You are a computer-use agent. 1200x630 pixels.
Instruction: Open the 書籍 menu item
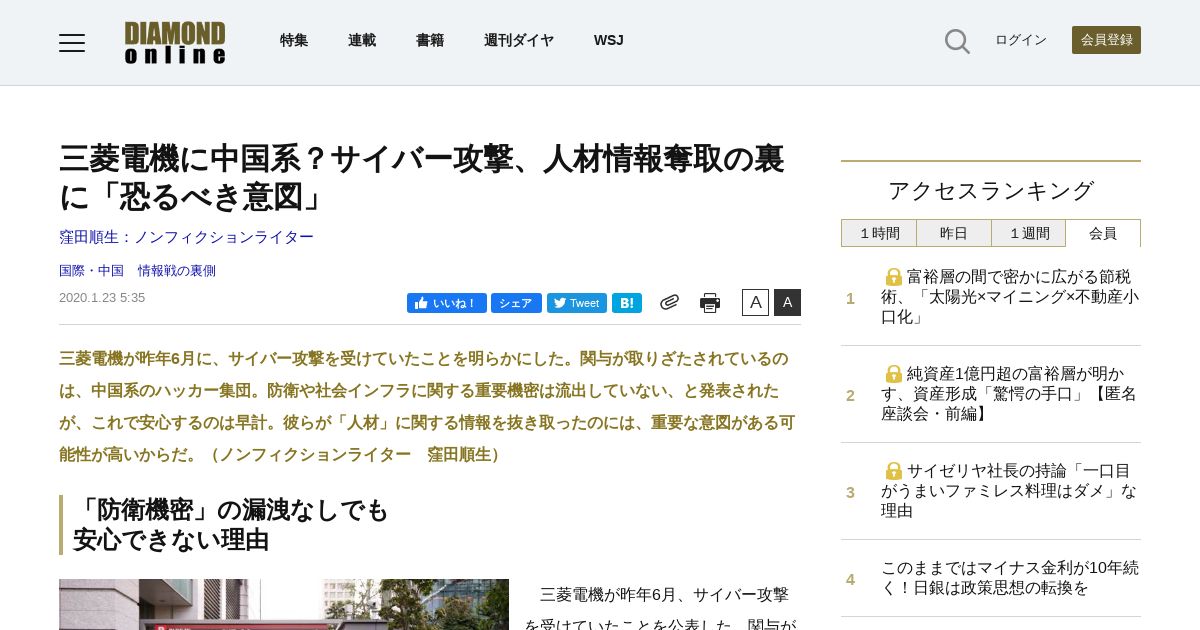coord(430,40)
